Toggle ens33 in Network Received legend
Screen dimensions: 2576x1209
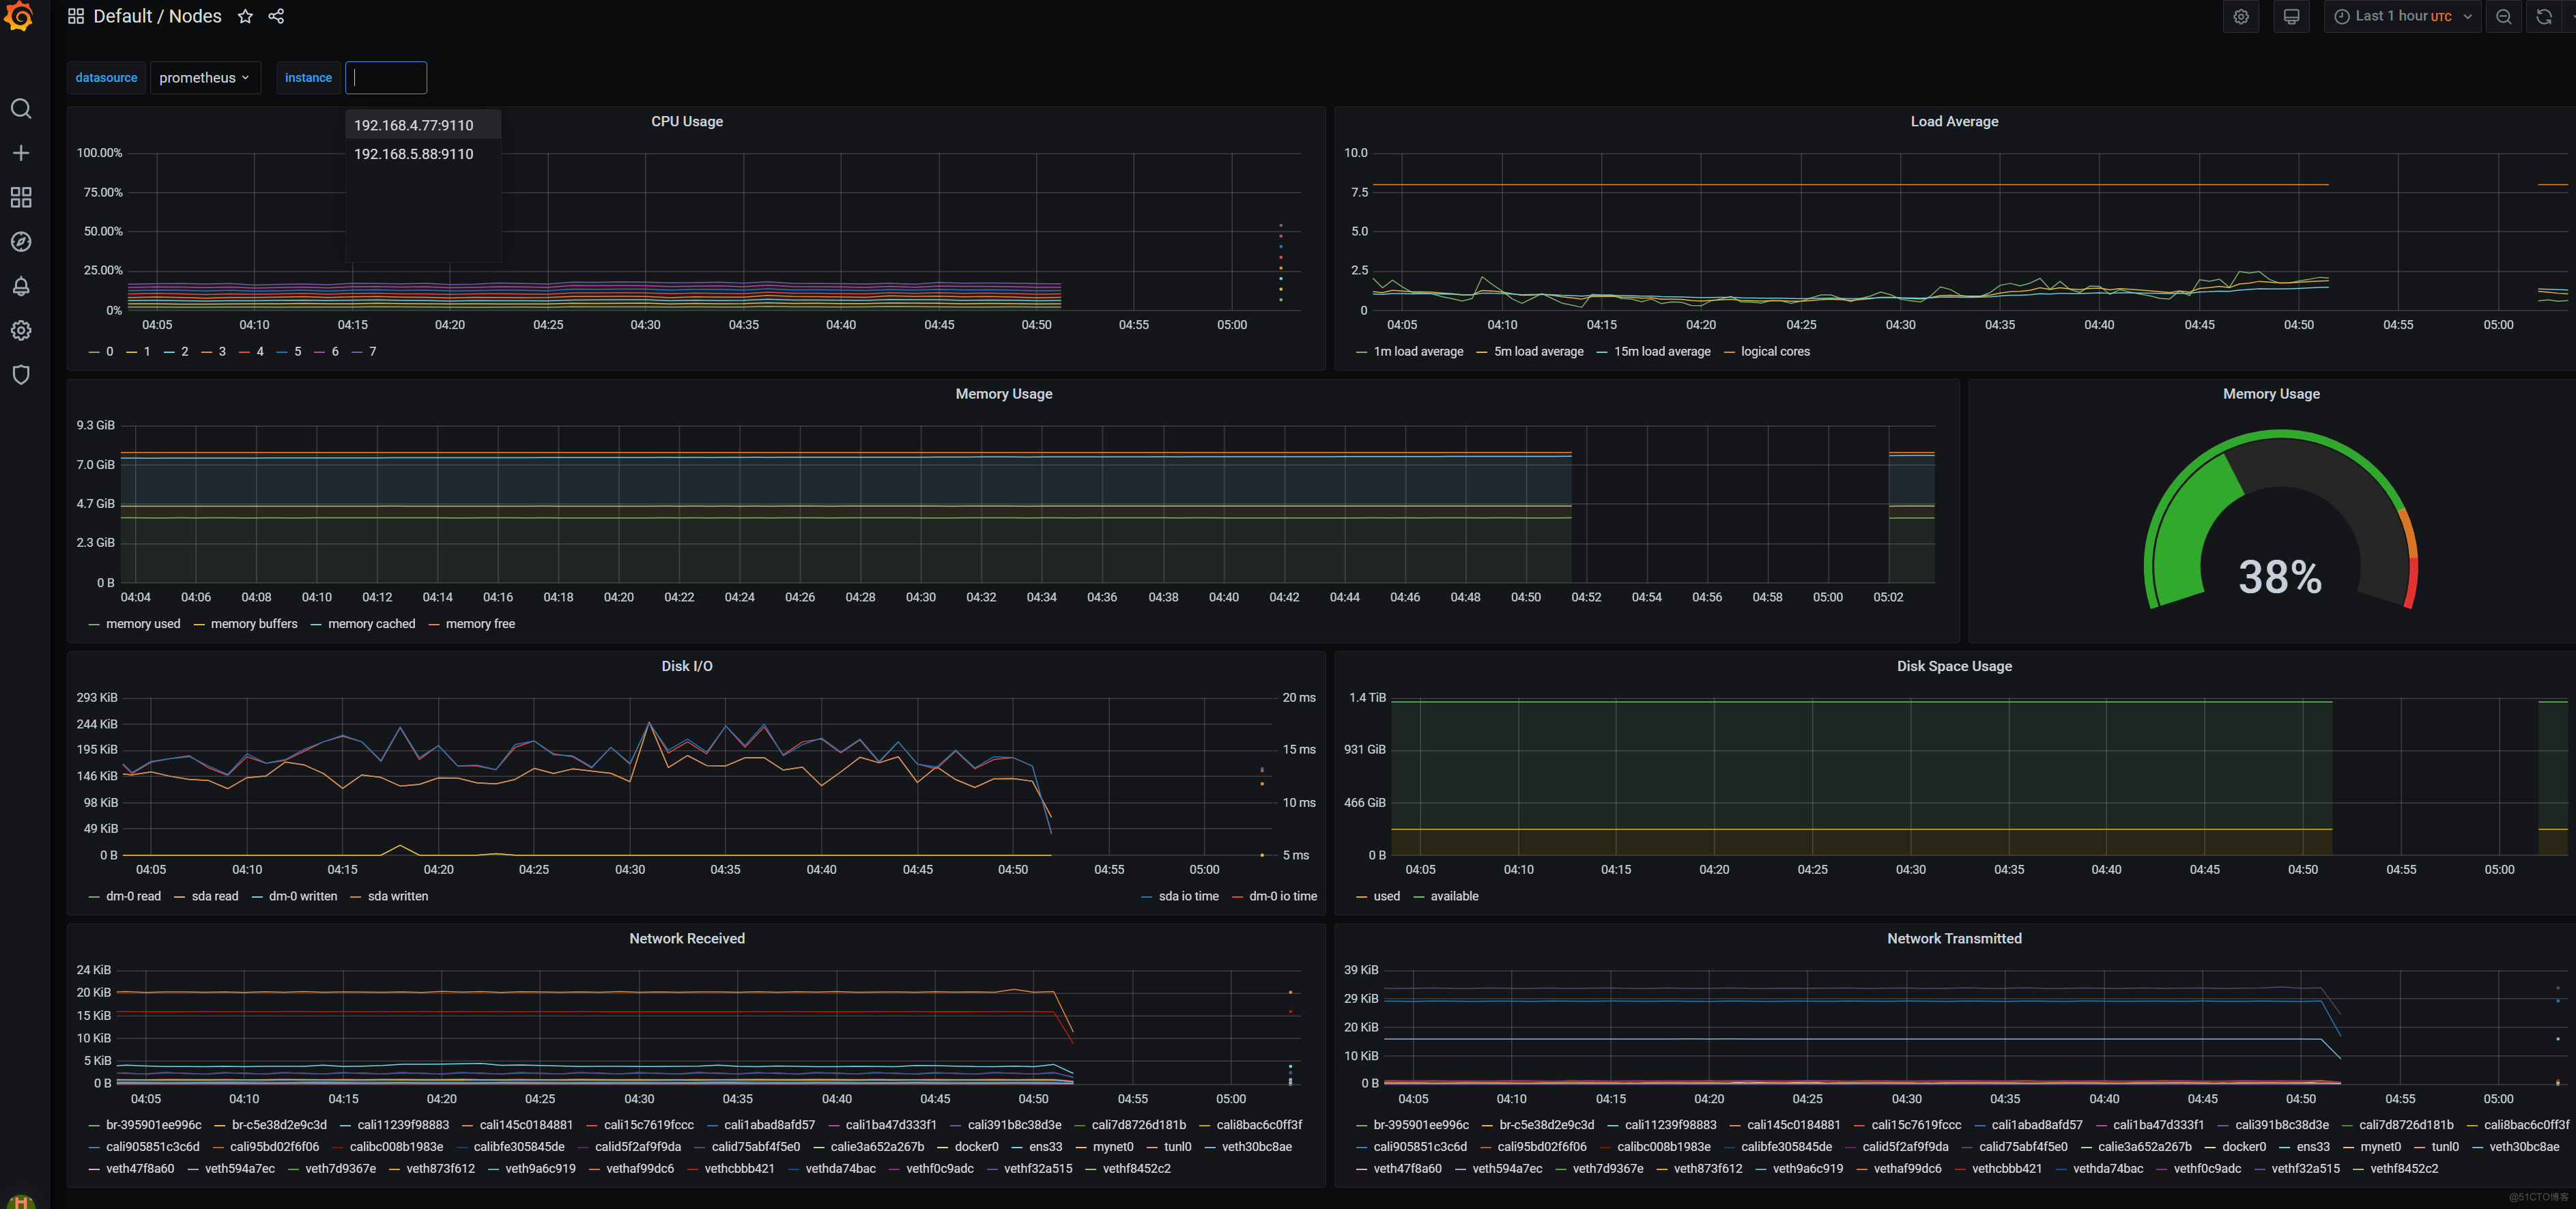point(1046,1147)
